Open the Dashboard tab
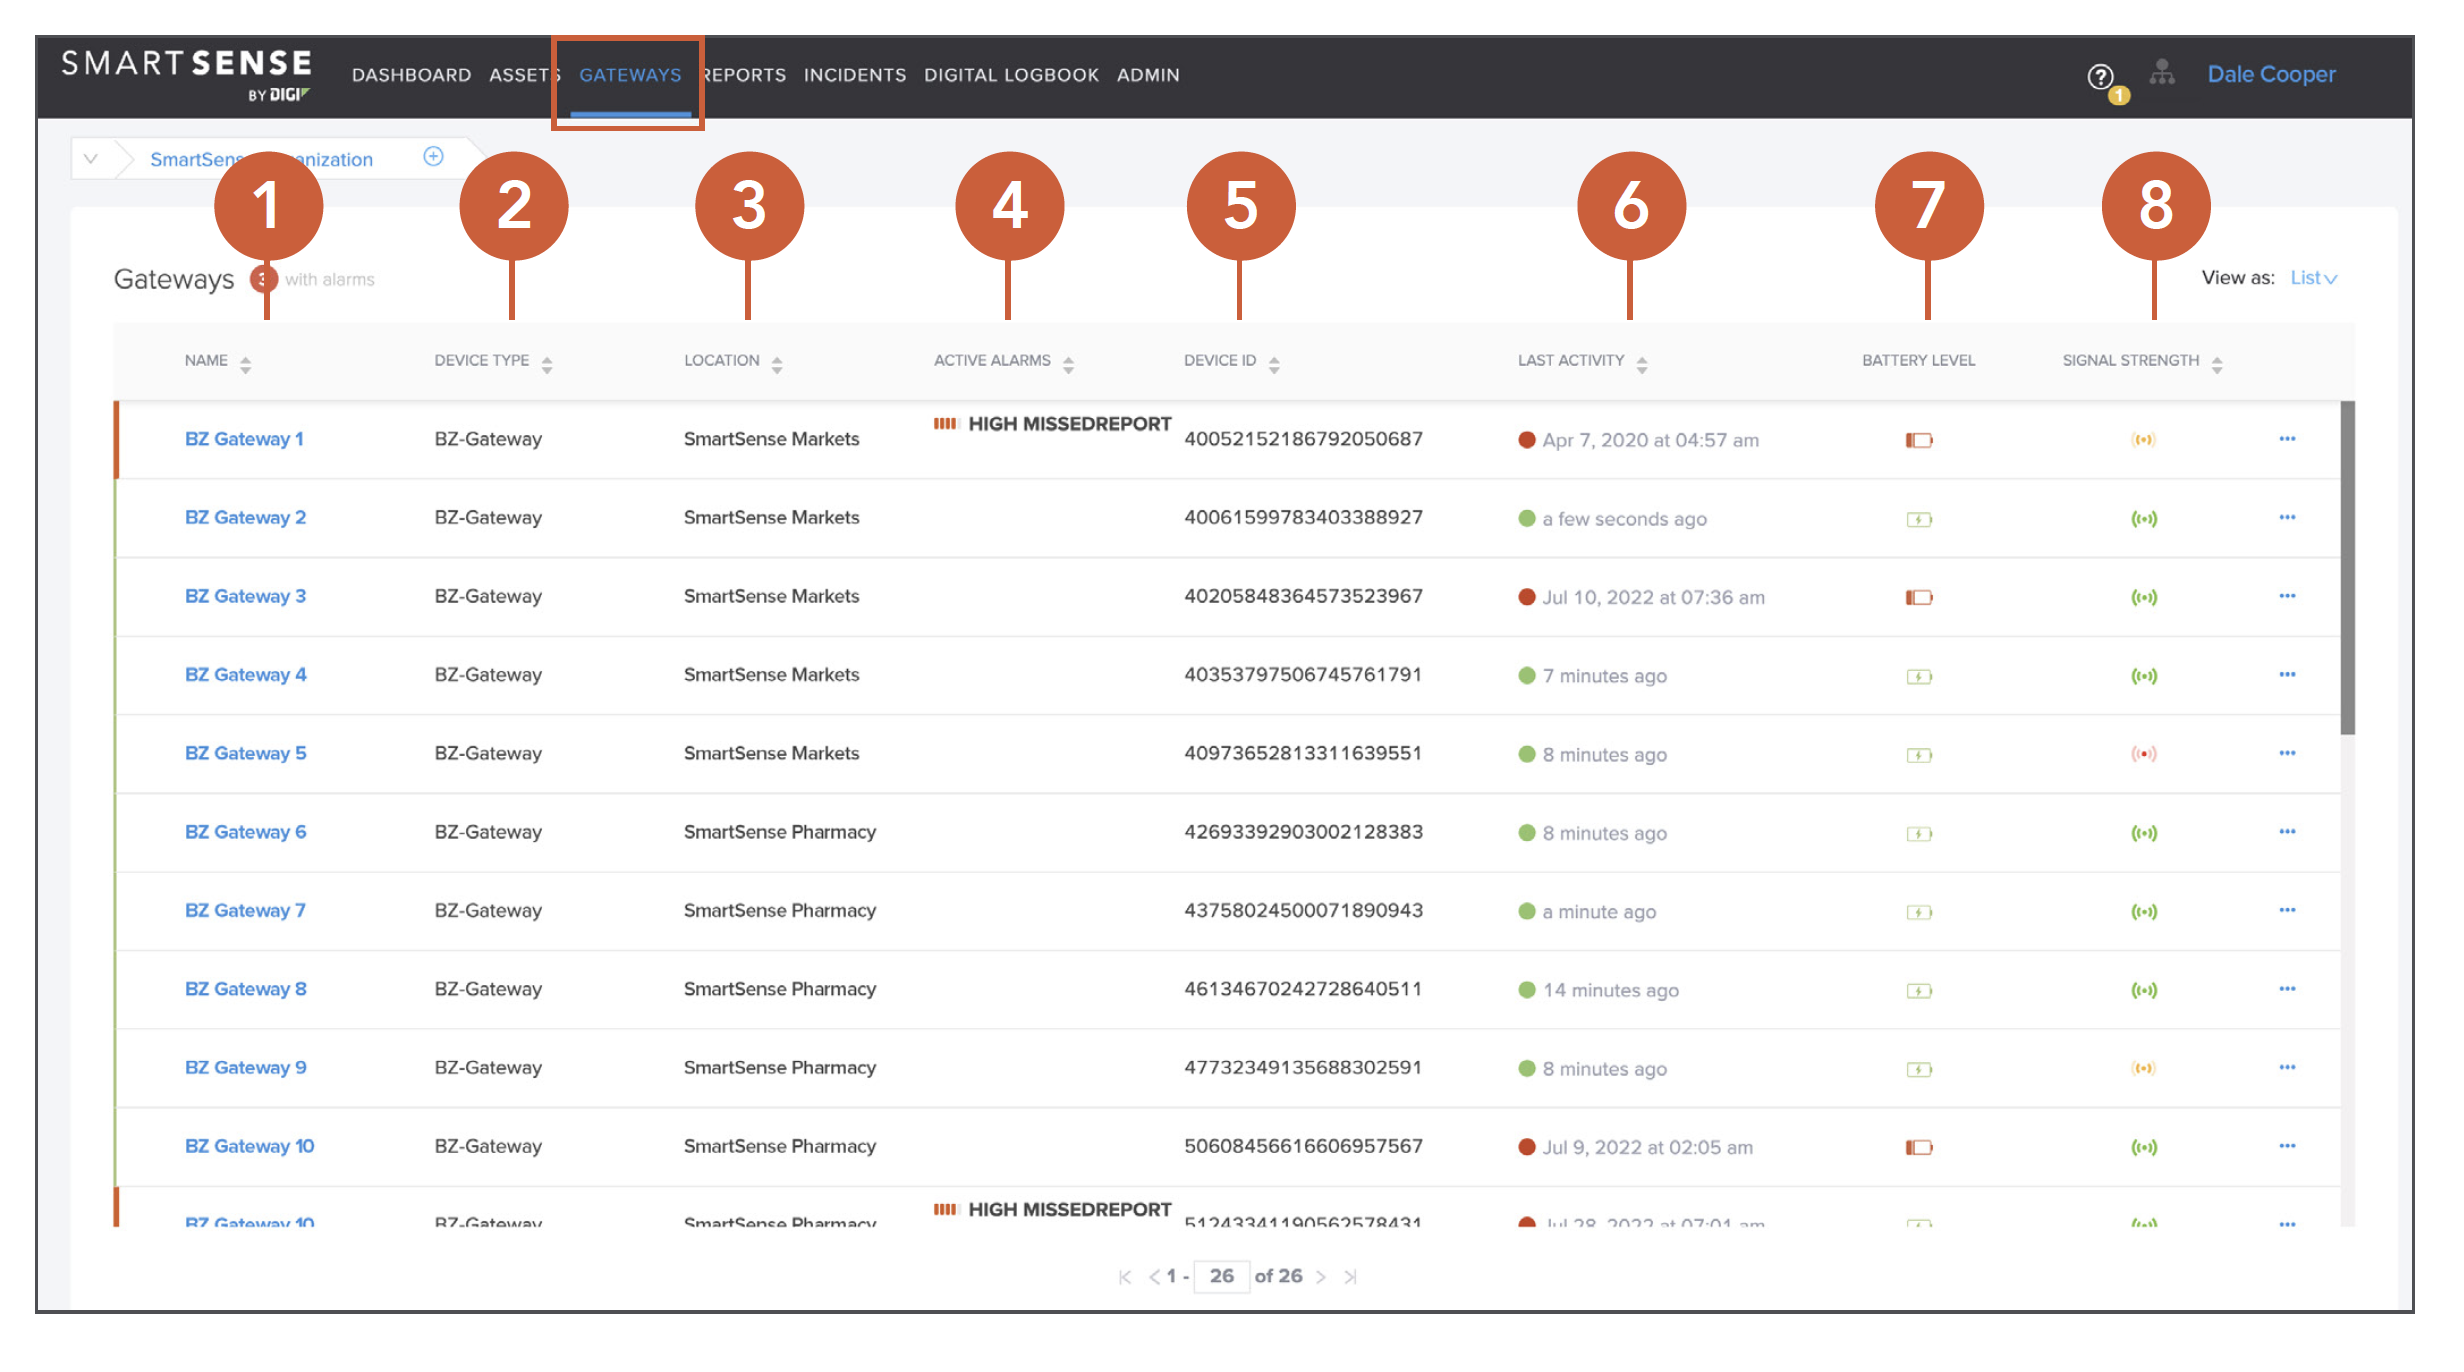This screenshot has width=2464, height=1372. [x=411, y=75]
